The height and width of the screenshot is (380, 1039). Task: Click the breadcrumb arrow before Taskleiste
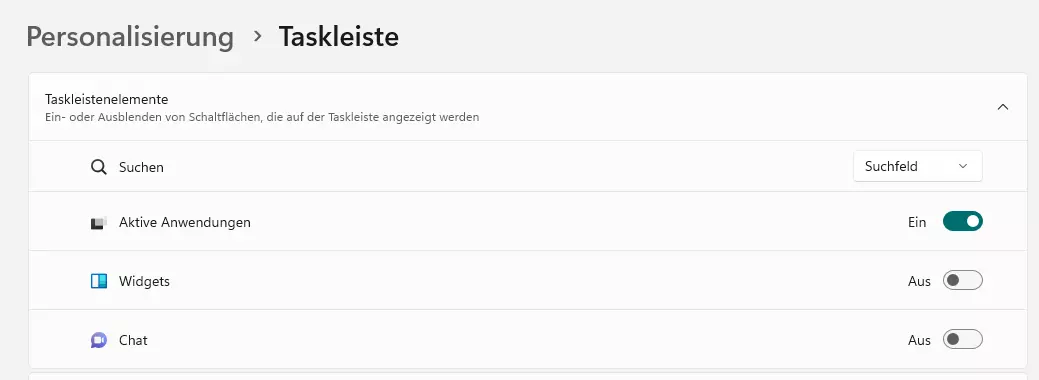point(258,36)
